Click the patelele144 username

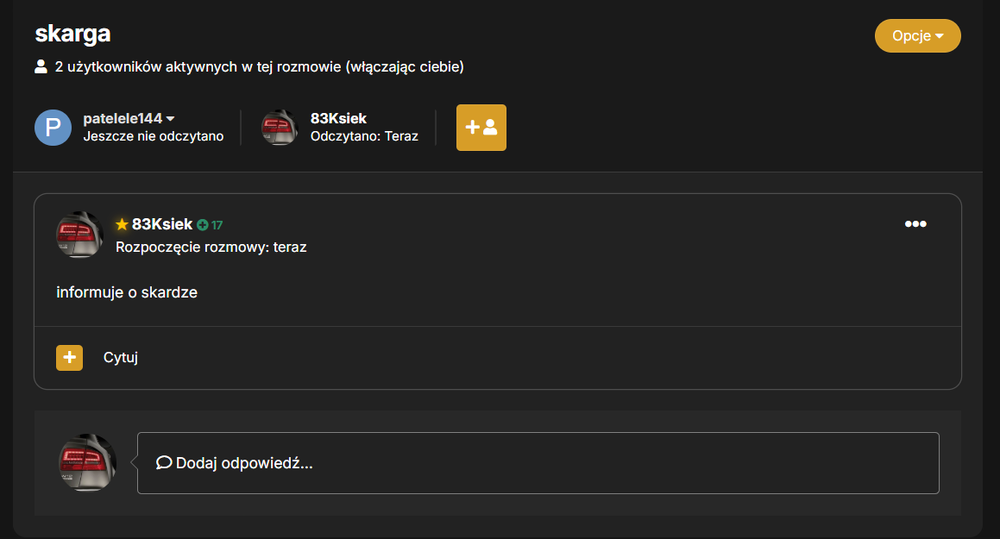coord(122,119)
